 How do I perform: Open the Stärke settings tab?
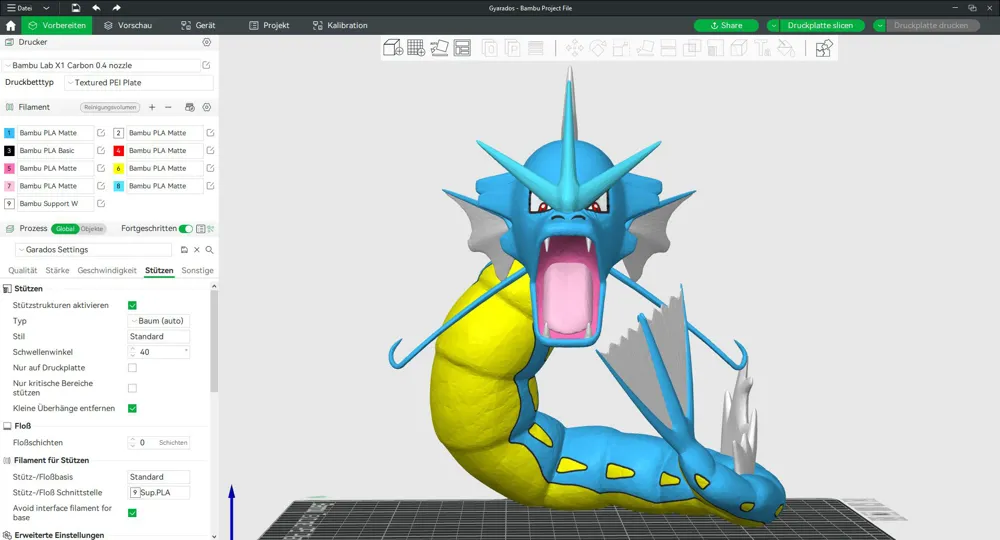pos(57,270)
